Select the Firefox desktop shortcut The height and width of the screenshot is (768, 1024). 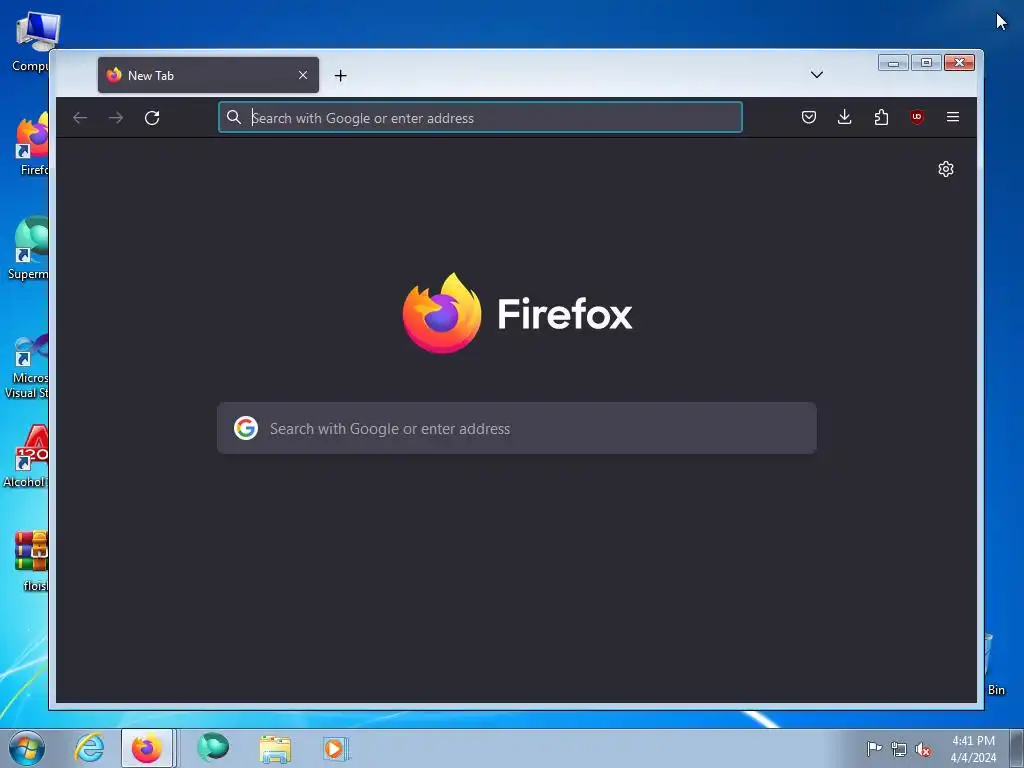[x=31, y=144]
